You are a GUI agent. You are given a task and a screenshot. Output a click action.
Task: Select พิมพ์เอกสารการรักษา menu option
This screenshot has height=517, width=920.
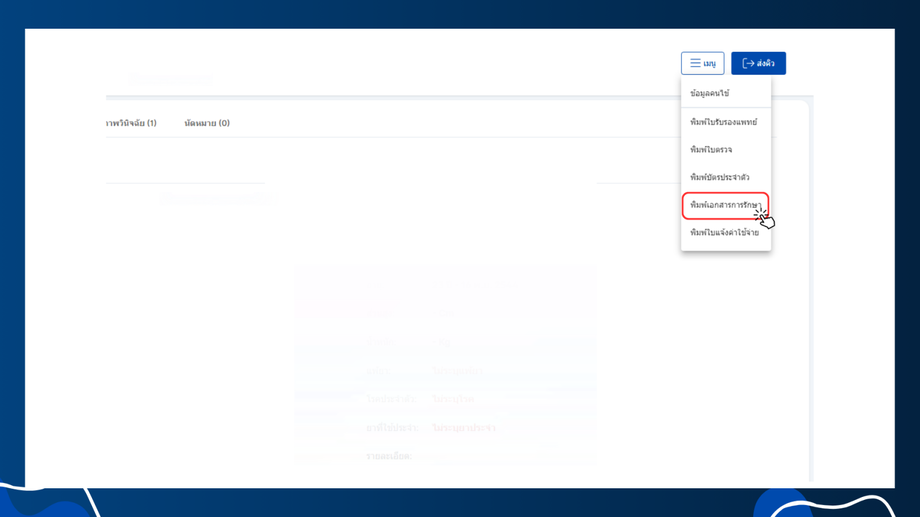pyautogui.click(x=725, y=205)
